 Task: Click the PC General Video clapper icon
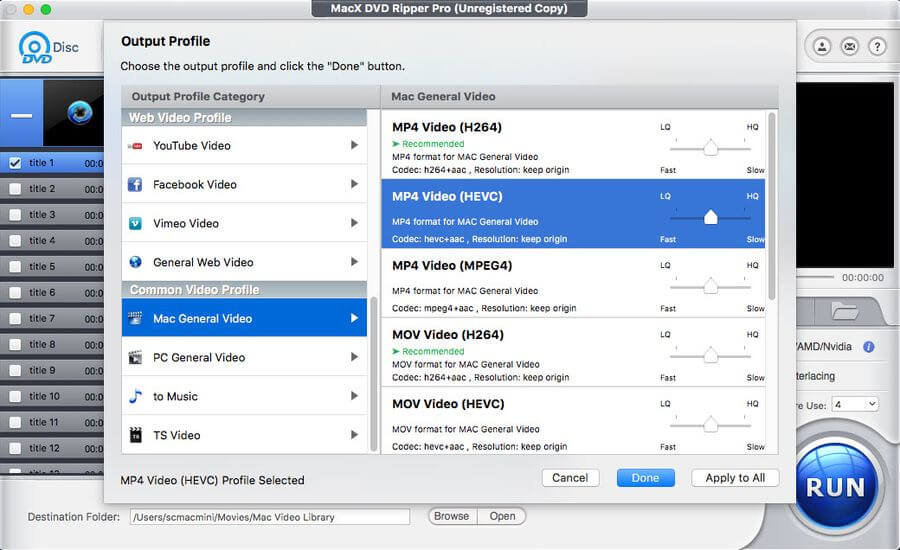[x=135, y=357]
